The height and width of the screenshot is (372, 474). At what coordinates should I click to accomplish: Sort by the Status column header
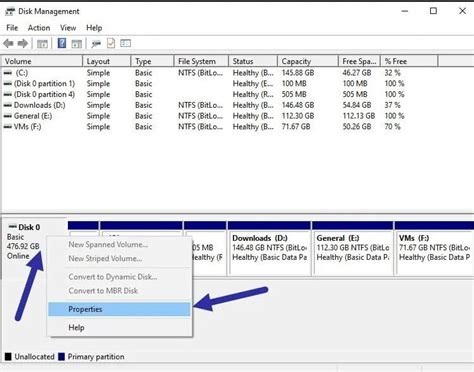253,61
